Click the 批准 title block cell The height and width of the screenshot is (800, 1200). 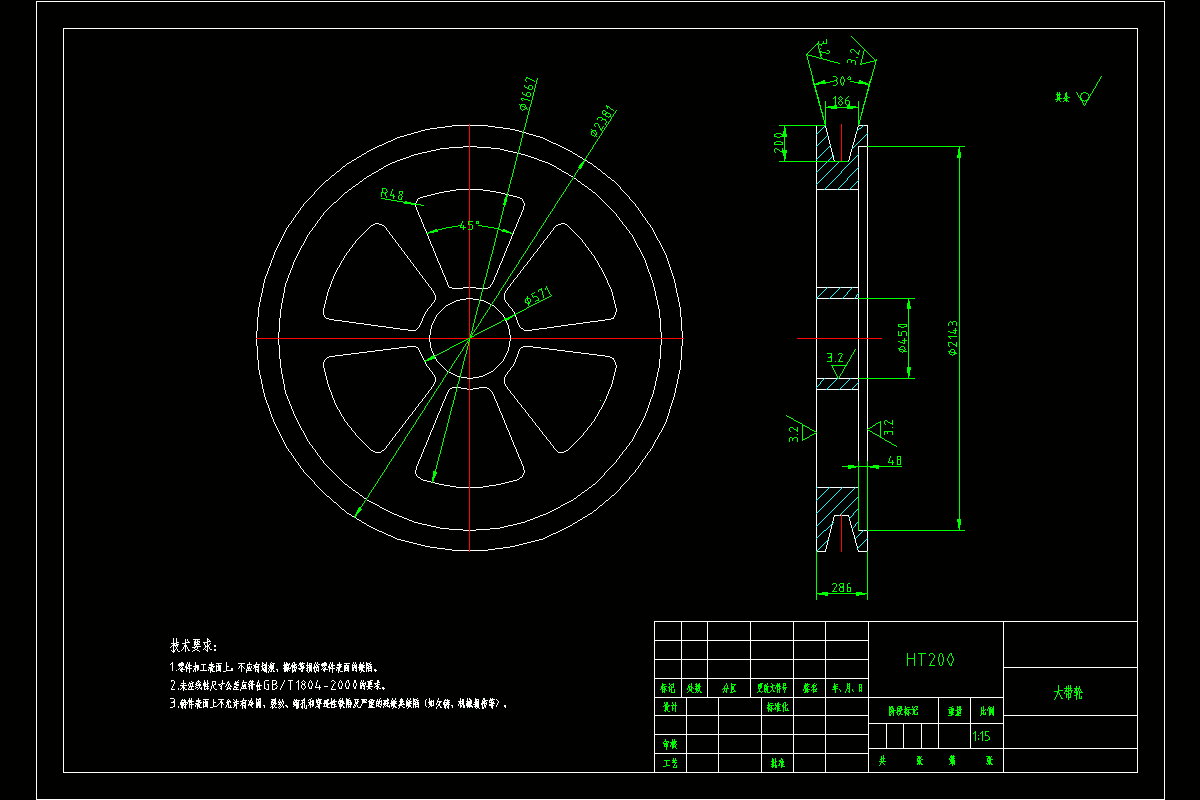[x=779, y=762]
